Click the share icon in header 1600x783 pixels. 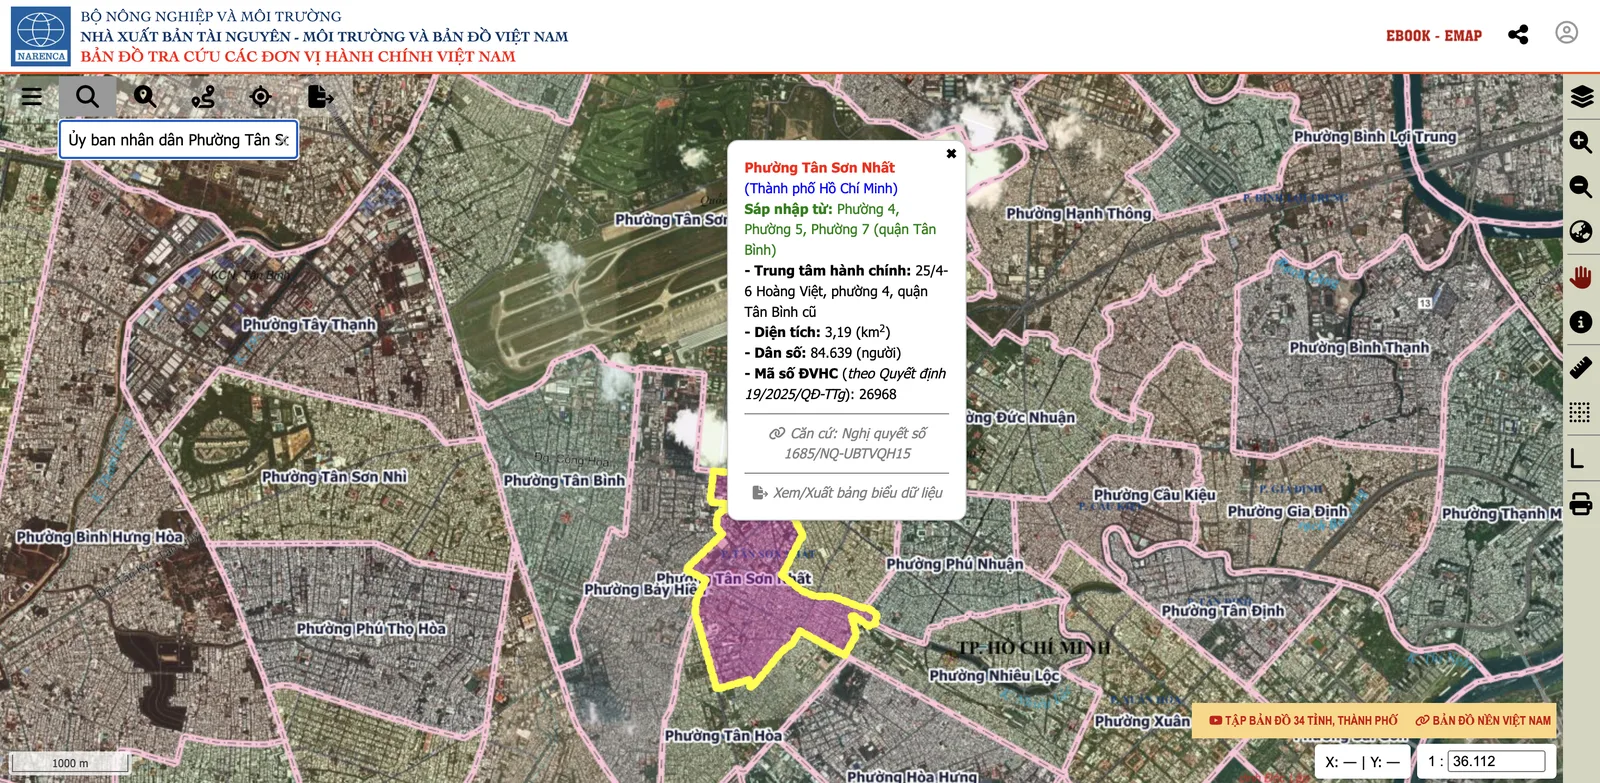(x=1518, y=35)
